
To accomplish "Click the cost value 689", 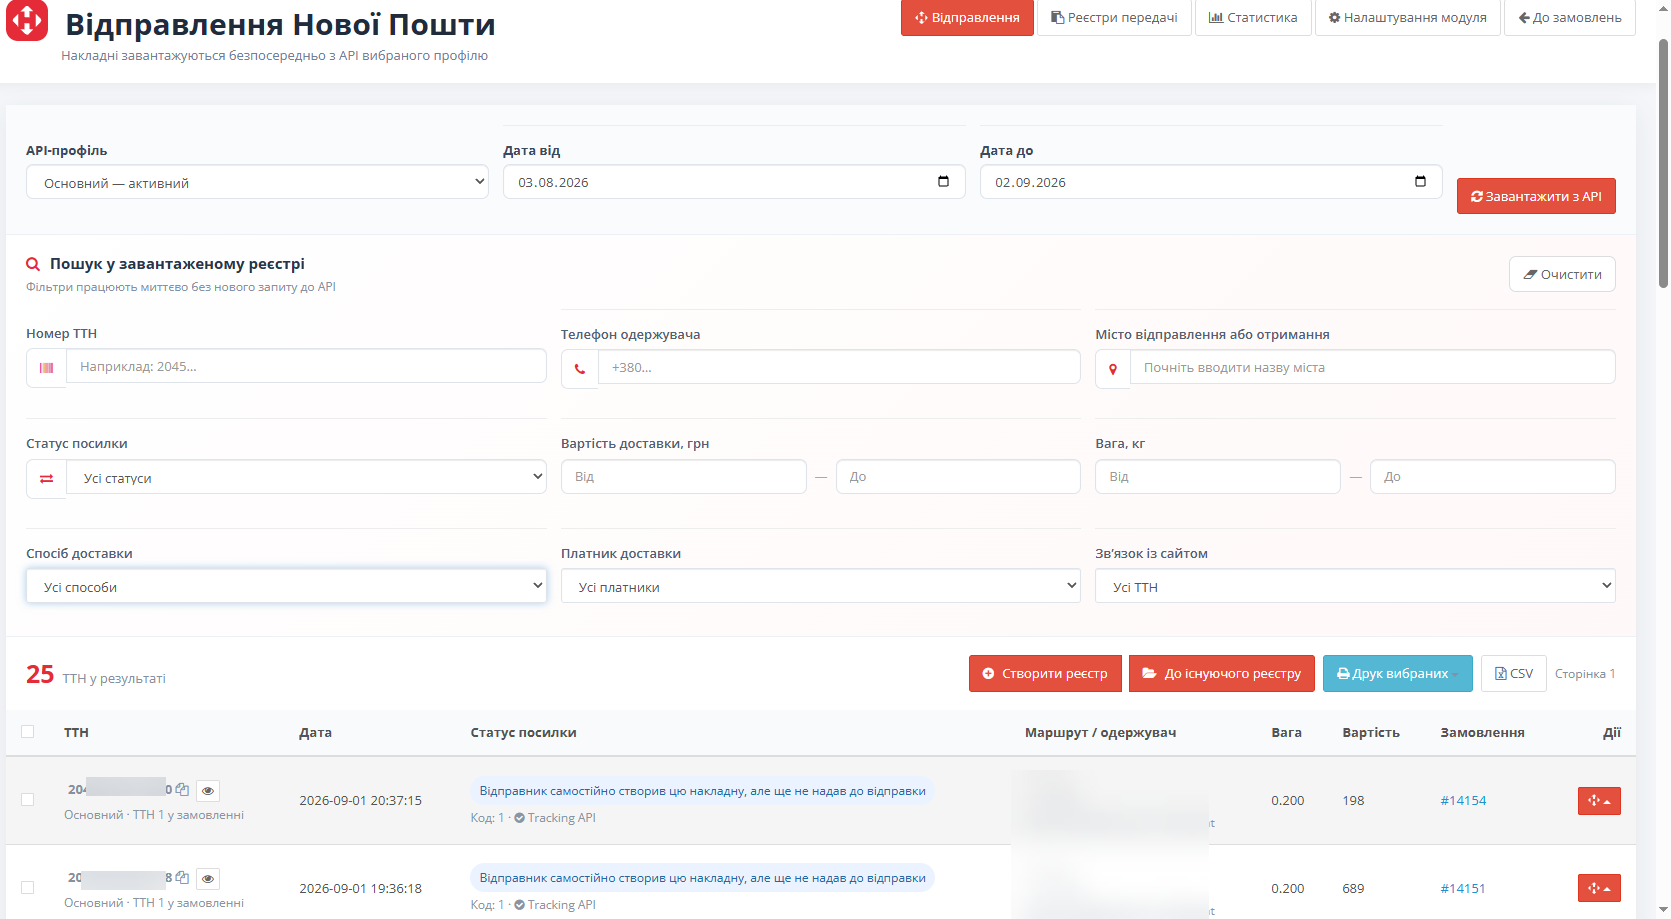I will click(x=1353, y=889).
